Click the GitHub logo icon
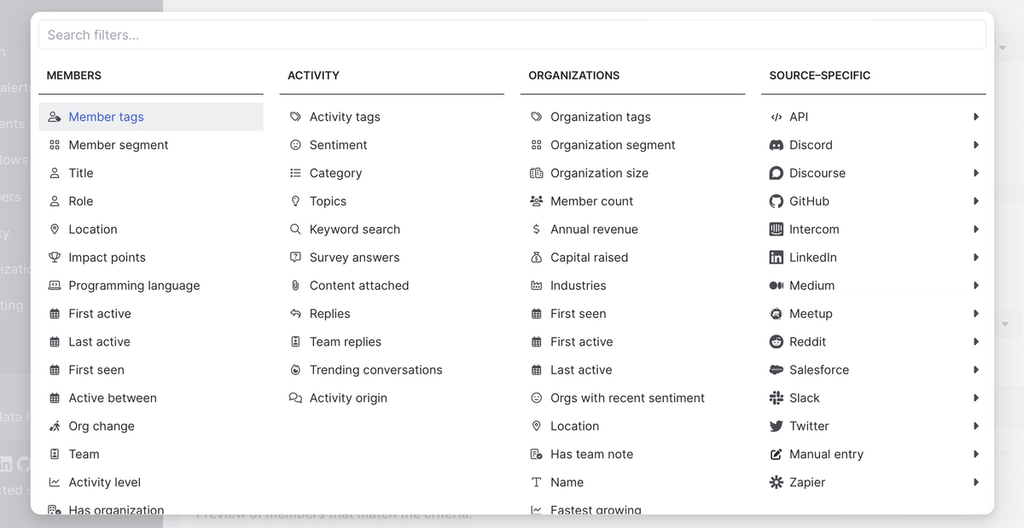Viewport: 1024px width, 528px height. [776, 201]
